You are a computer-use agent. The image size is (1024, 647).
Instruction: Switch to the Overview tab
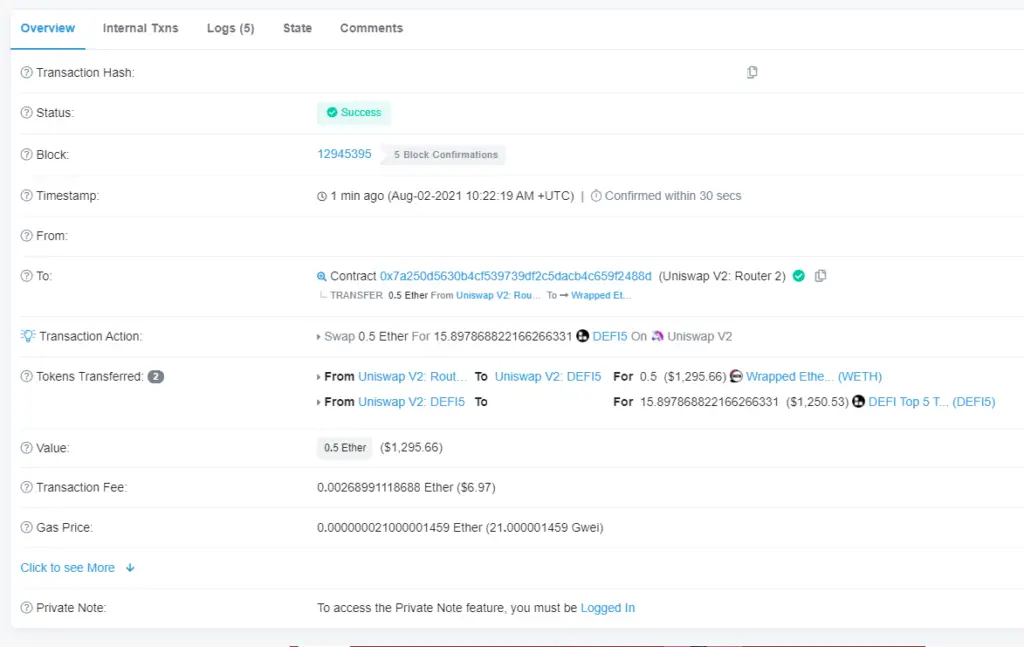click(48, 28)
